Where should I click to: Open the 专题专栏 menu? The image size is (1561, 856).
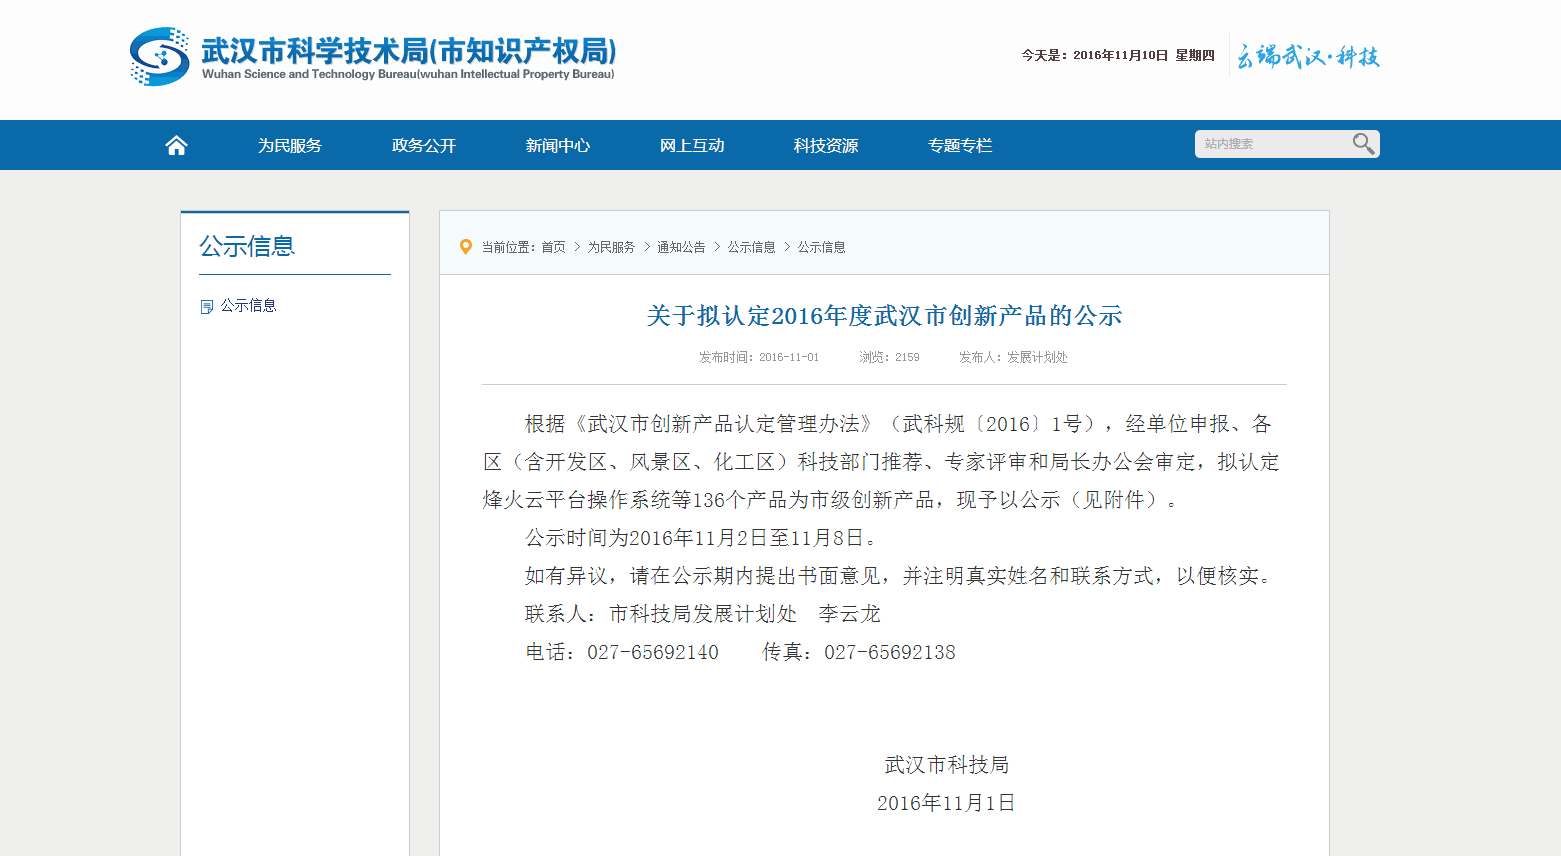pyautogui.click(x=960, y=145)
